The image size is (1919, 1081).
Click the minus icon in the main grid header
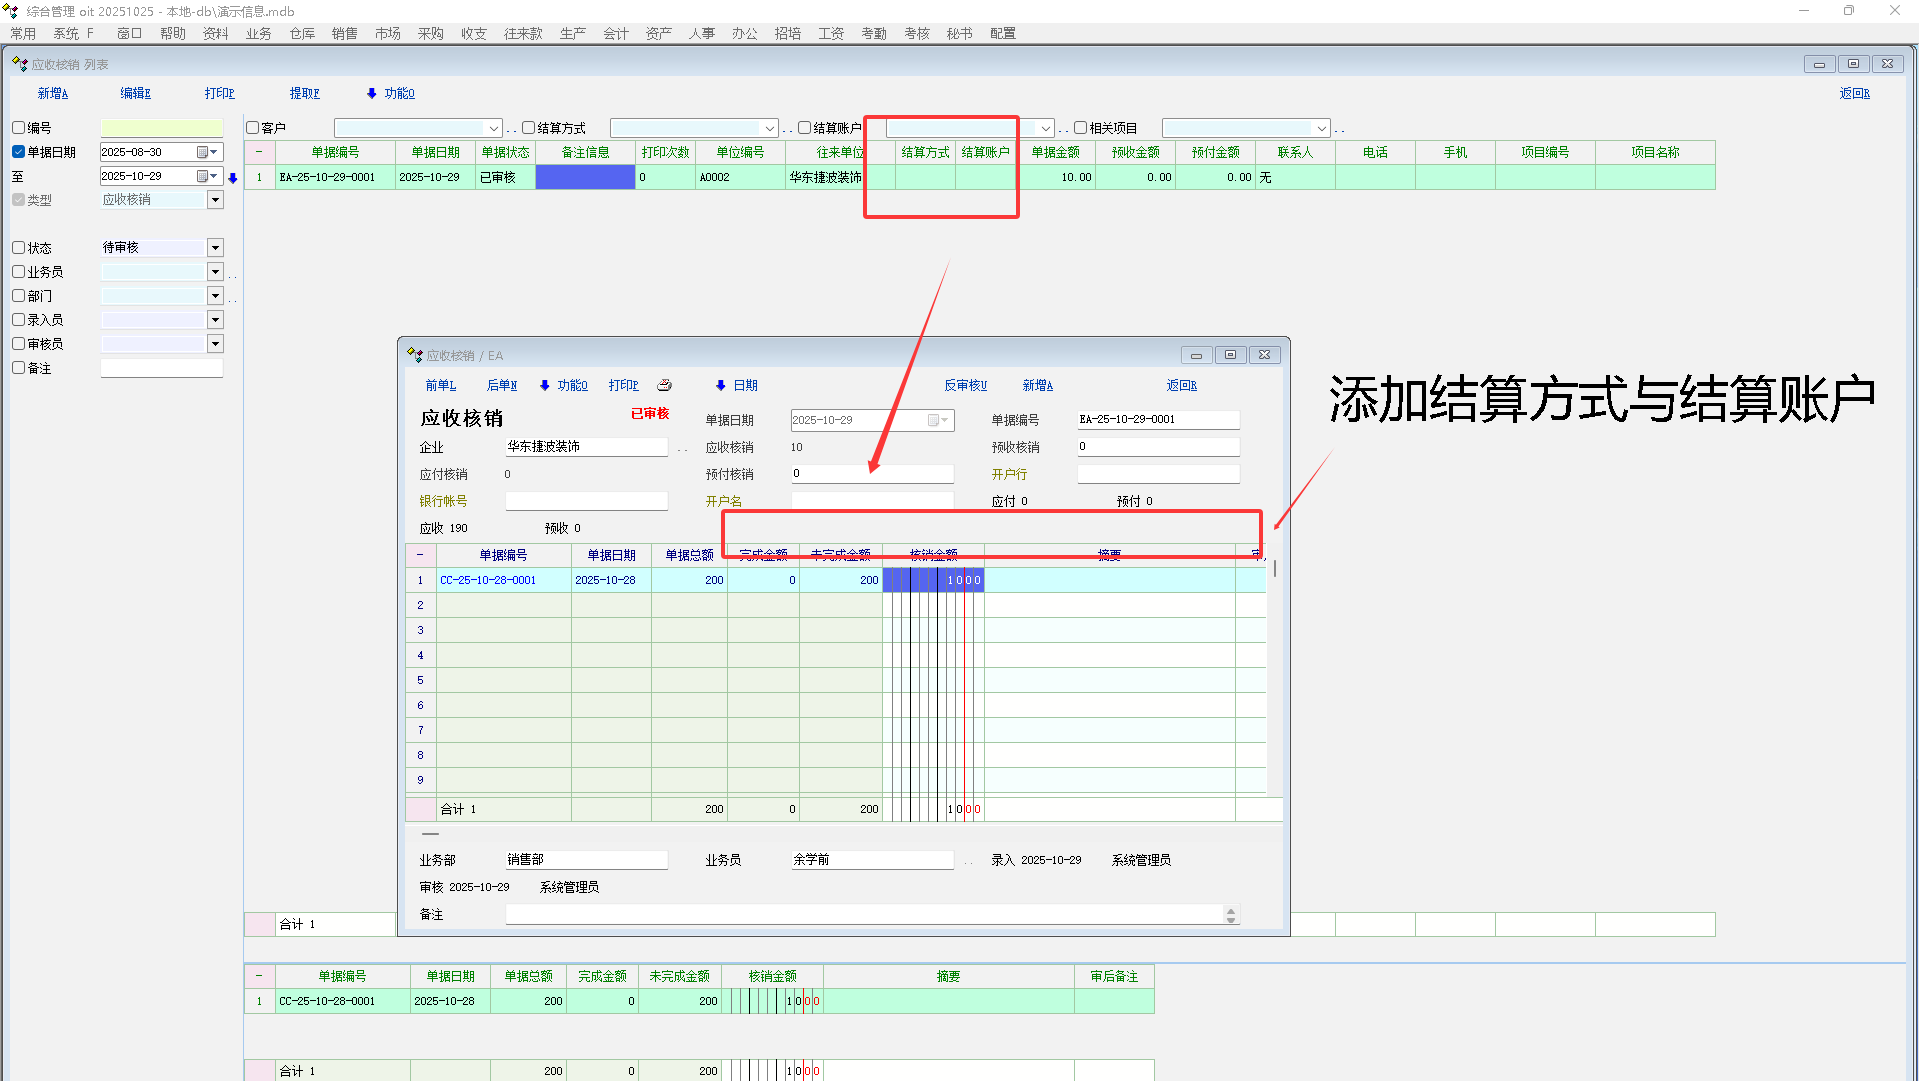[x=259, y=152]
